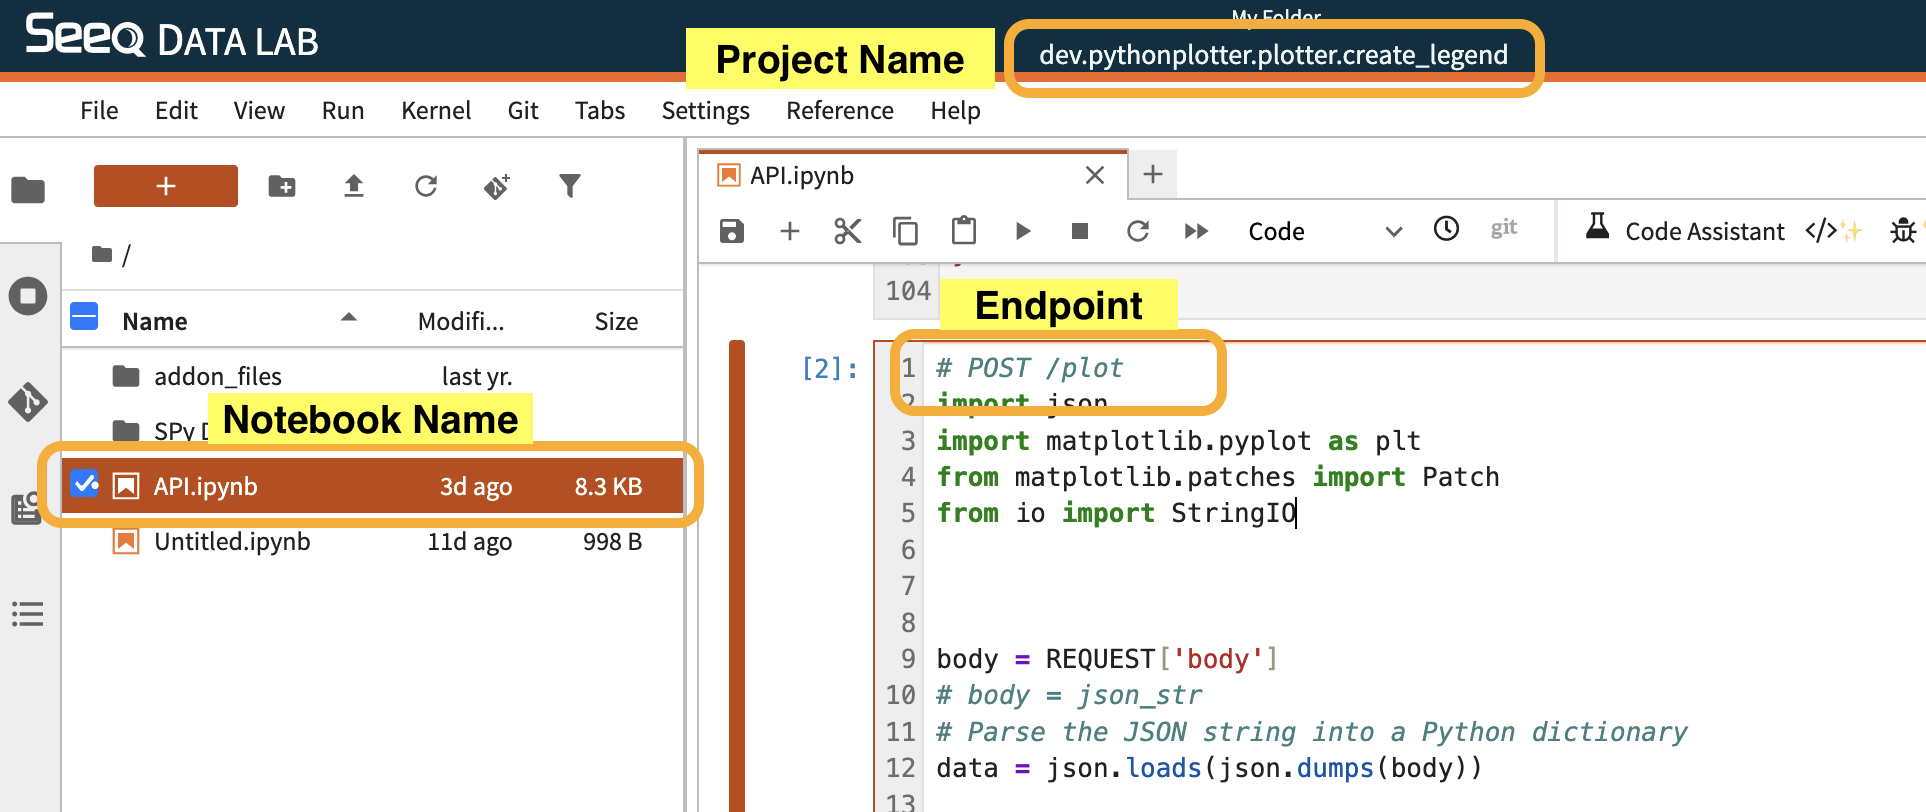
Task: Sort files by the Name column
Action: coord(155,321)
